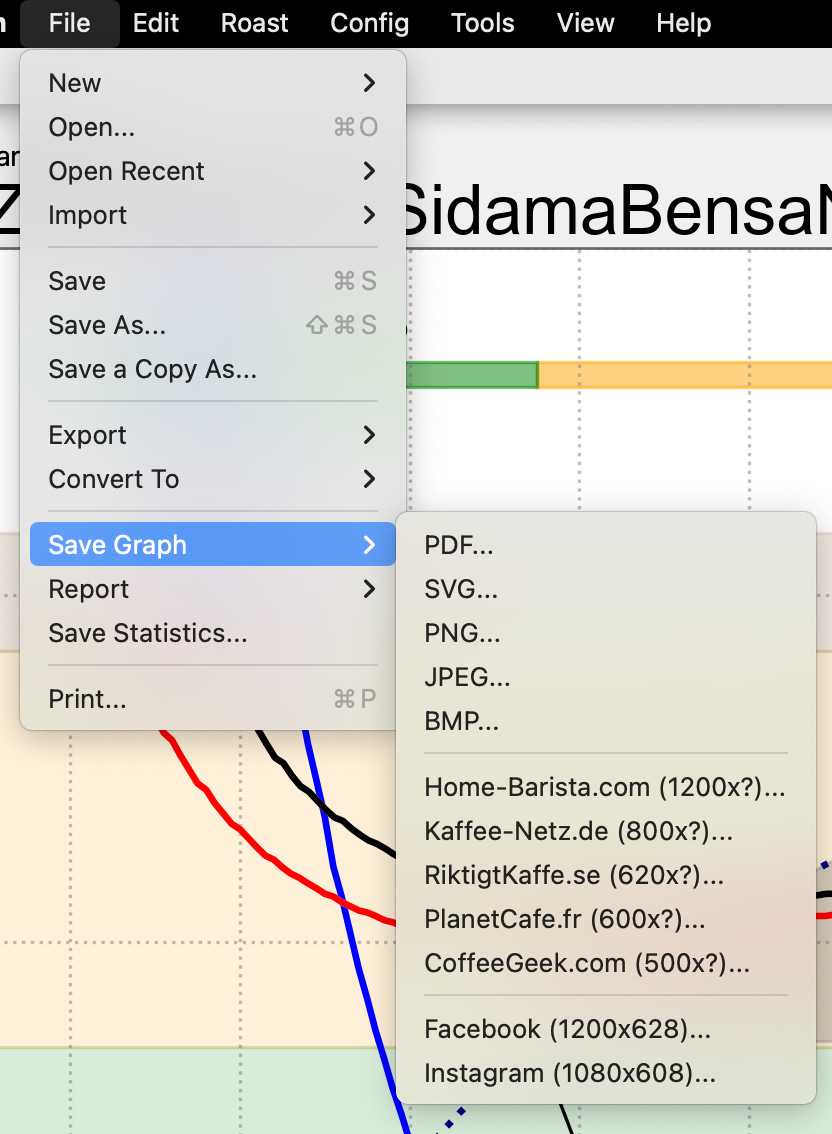Save the graph as PDF
Viewport: 832px width, 1134px height.
(x=459, y=545)
